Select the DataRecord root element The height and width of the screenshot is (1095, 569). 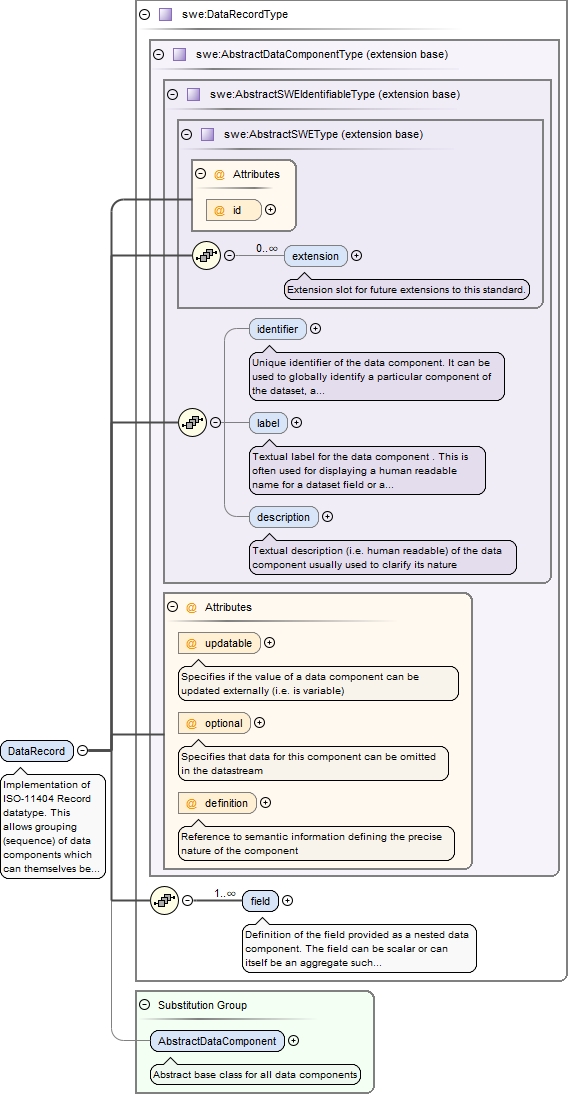37,751
